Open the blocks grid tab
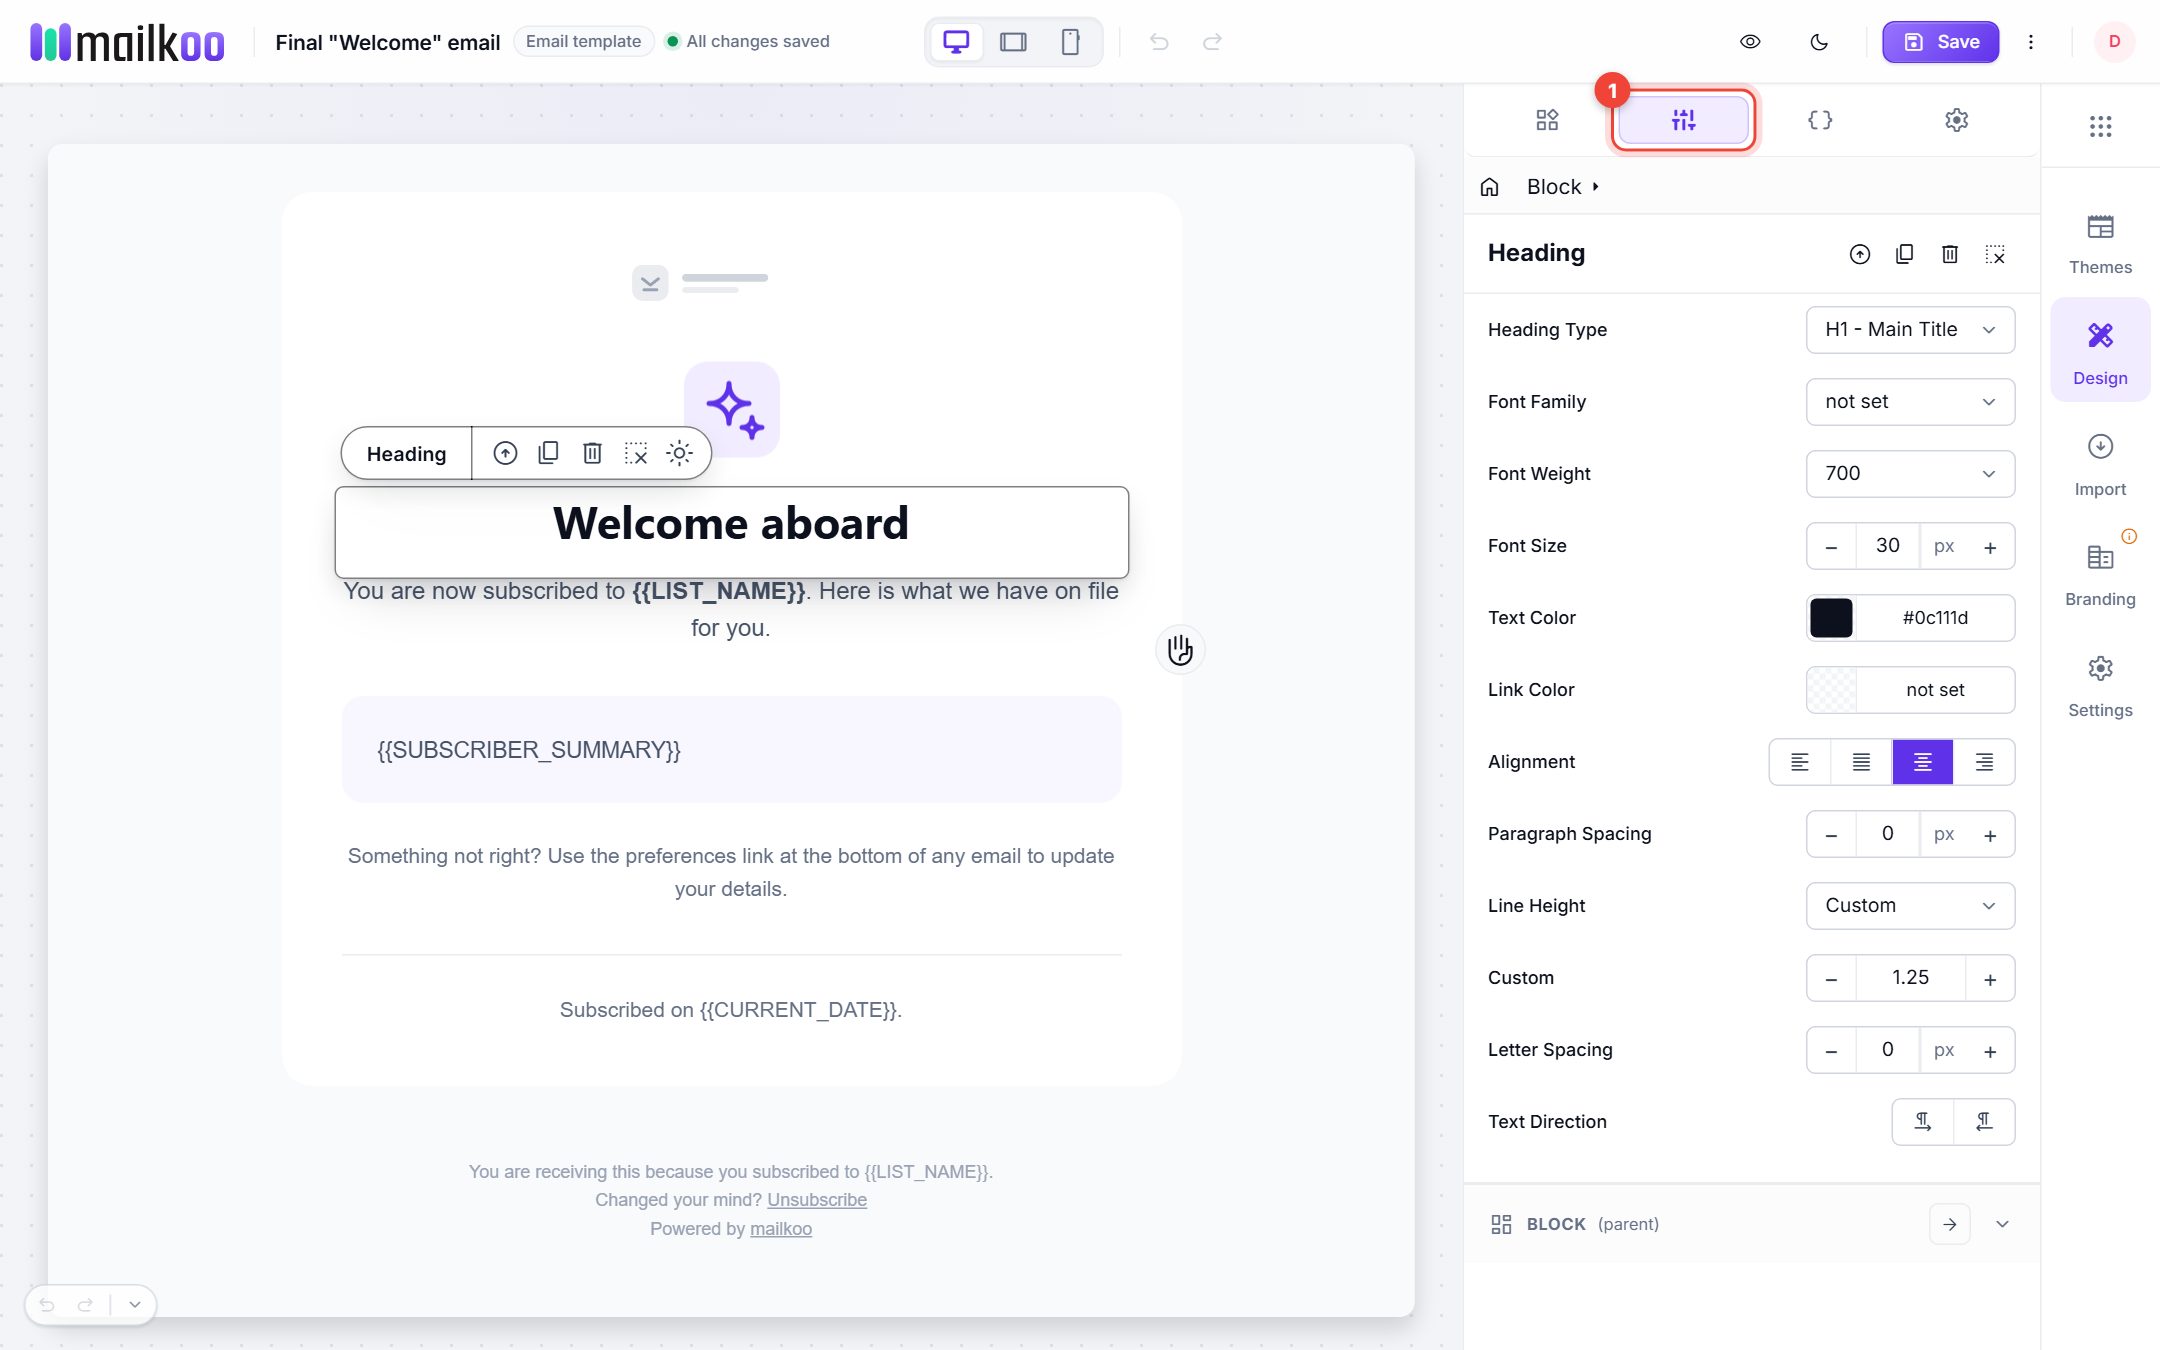2160x1350 pixels. (x=1547, y=120)
